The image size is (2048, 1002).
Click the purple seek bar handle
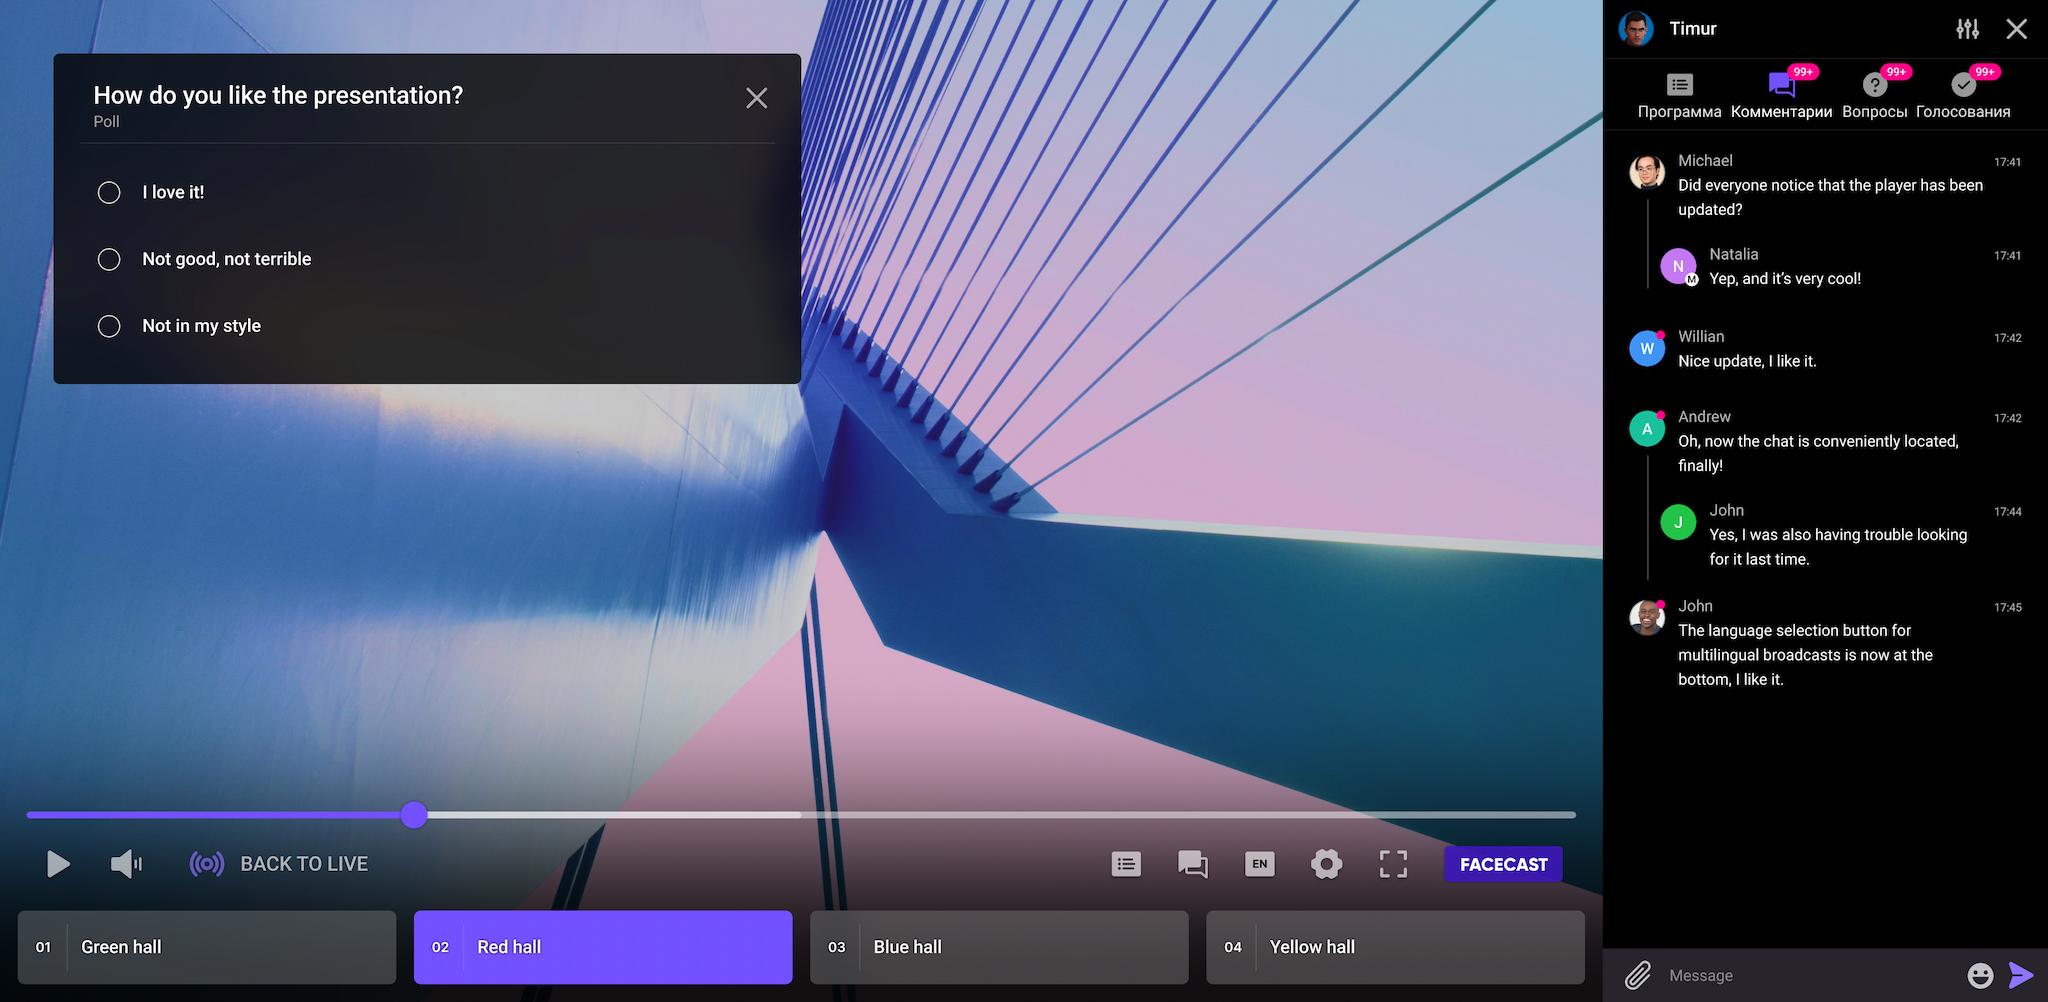[414, 815]
